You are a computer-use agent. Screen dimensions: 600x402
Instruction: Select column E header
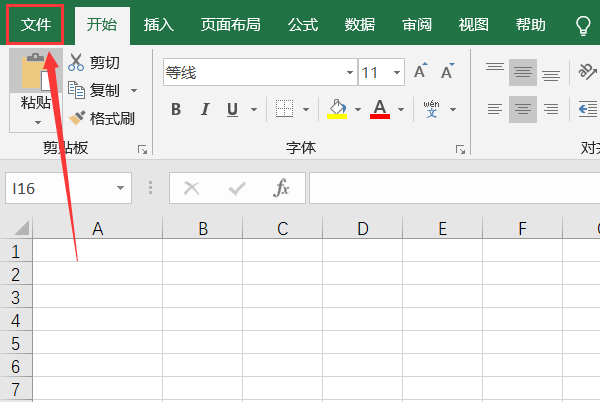[443, 228]
